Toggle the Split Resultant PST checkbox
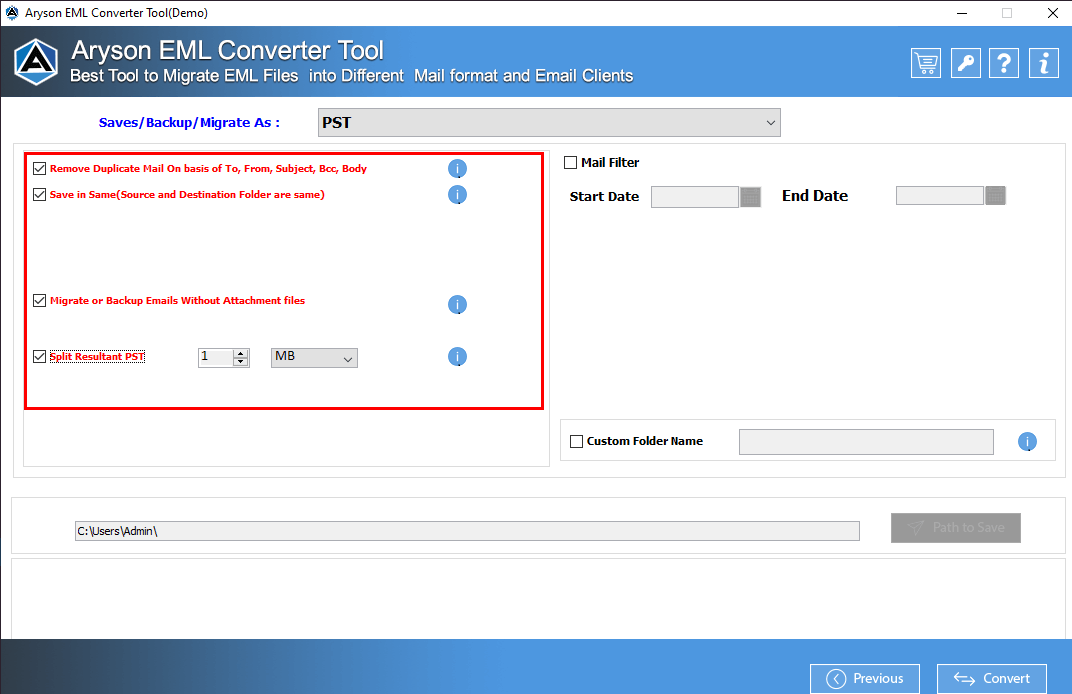Image resolution: width=1072 pixels, height=694 pixels. [40, 356]
